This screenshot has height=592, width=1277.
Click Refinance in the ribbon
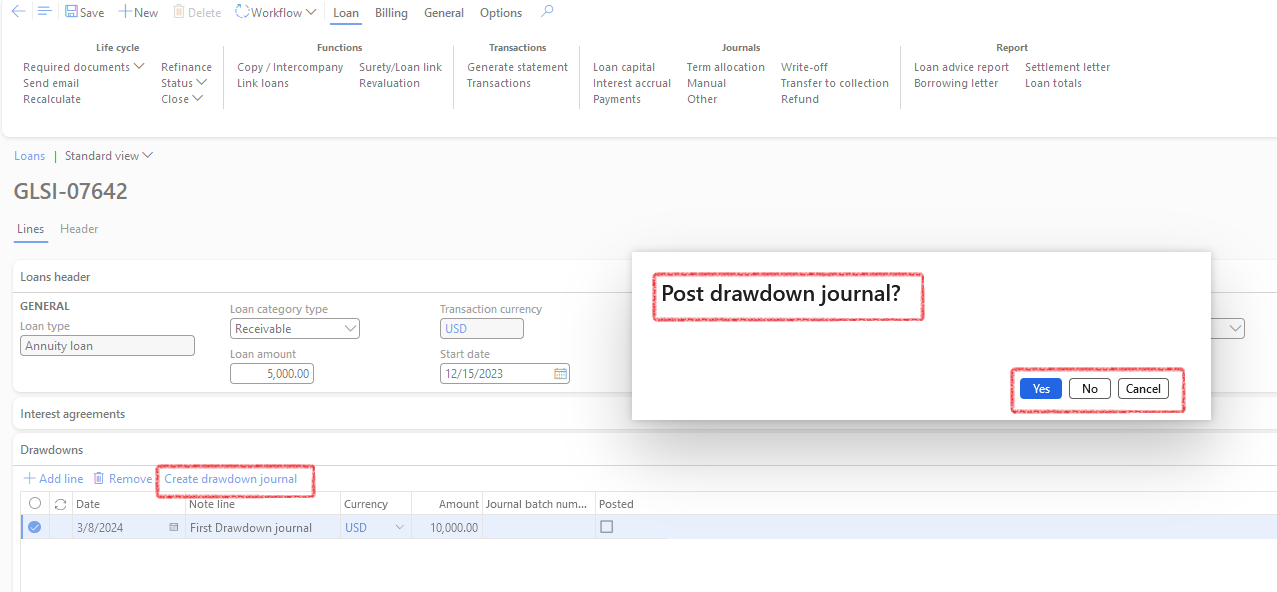coord(187,67)
